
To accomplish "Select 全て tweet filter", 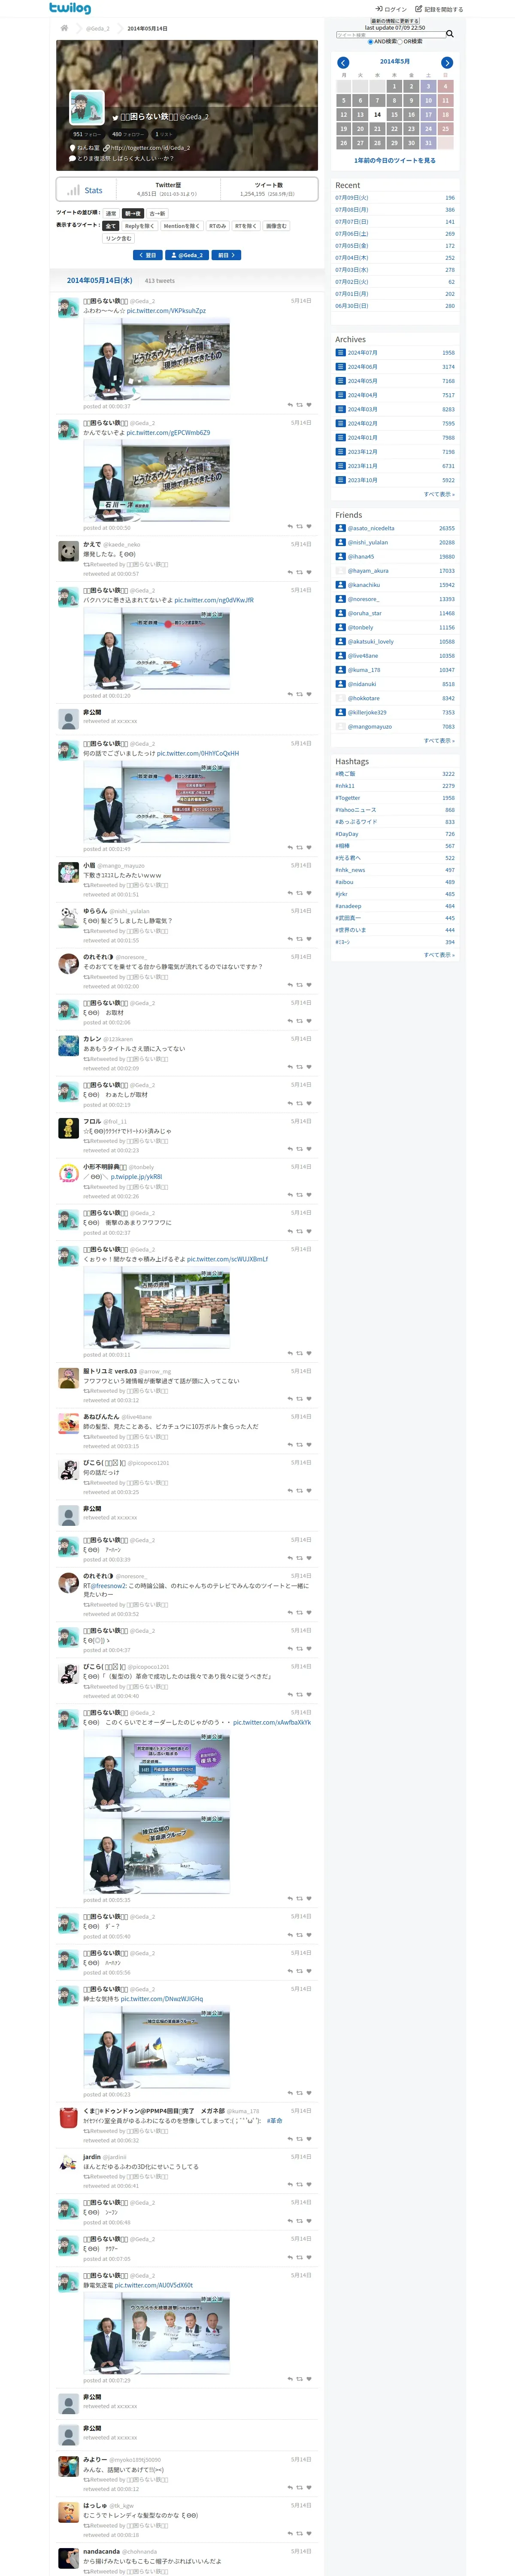I will pos(111,226).
